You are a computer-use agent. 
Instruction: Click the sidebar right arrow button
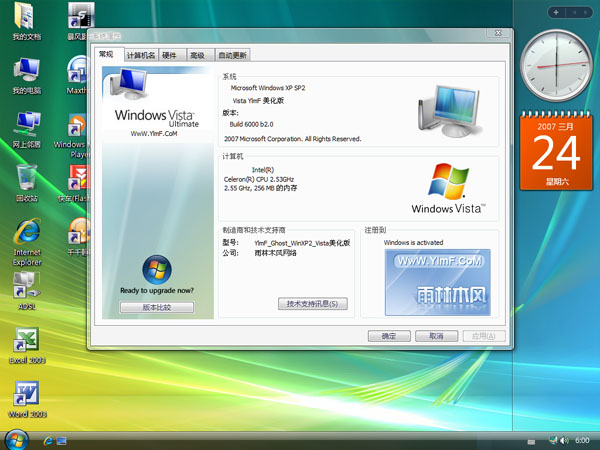click(585, 12)
